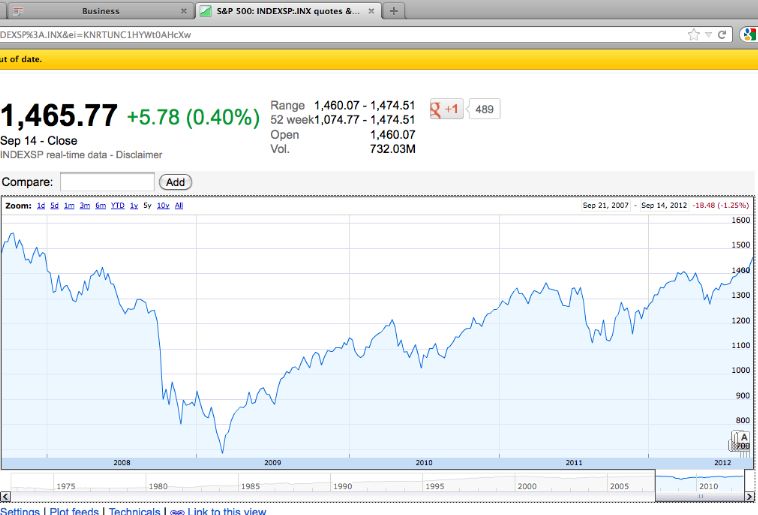Set chart zoom to 6m
758x515 pixels.
100,206
